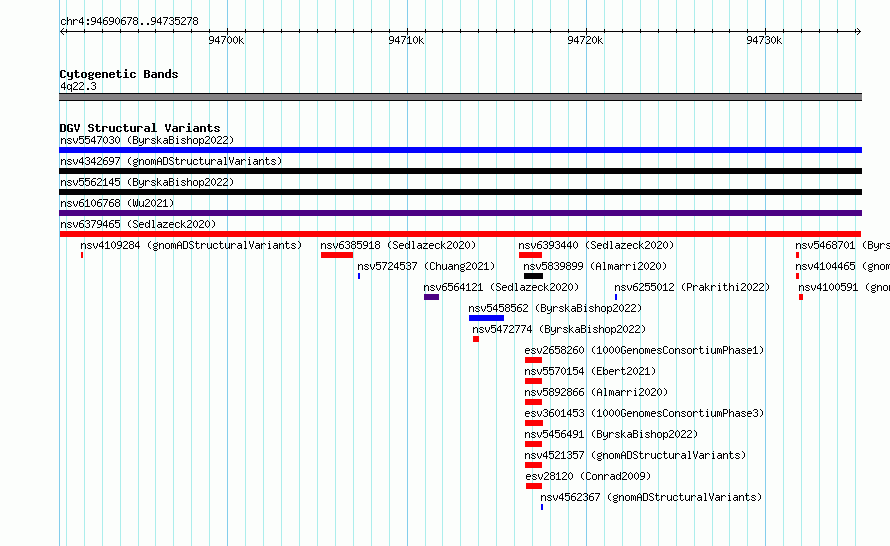The width and height of the screenshot is (890, 546).
Task: Open nsv4562367 (gnomADStructuralVariants) label
Action: point(651,497)
